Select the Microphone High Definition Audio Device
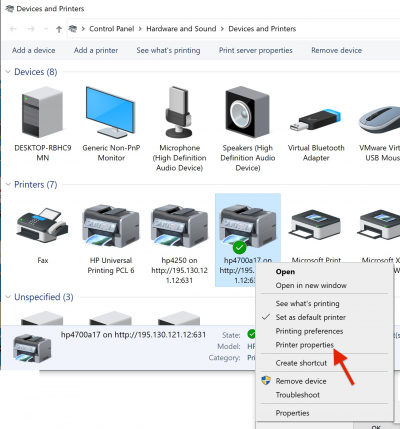 click(179, 112)
